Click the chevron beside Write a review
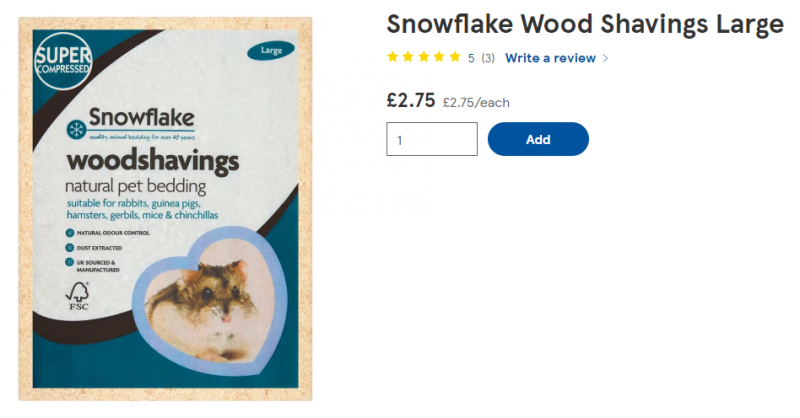The width and height of the screenshot is (800, 418). pyautogui.click(x=606, y=58)
